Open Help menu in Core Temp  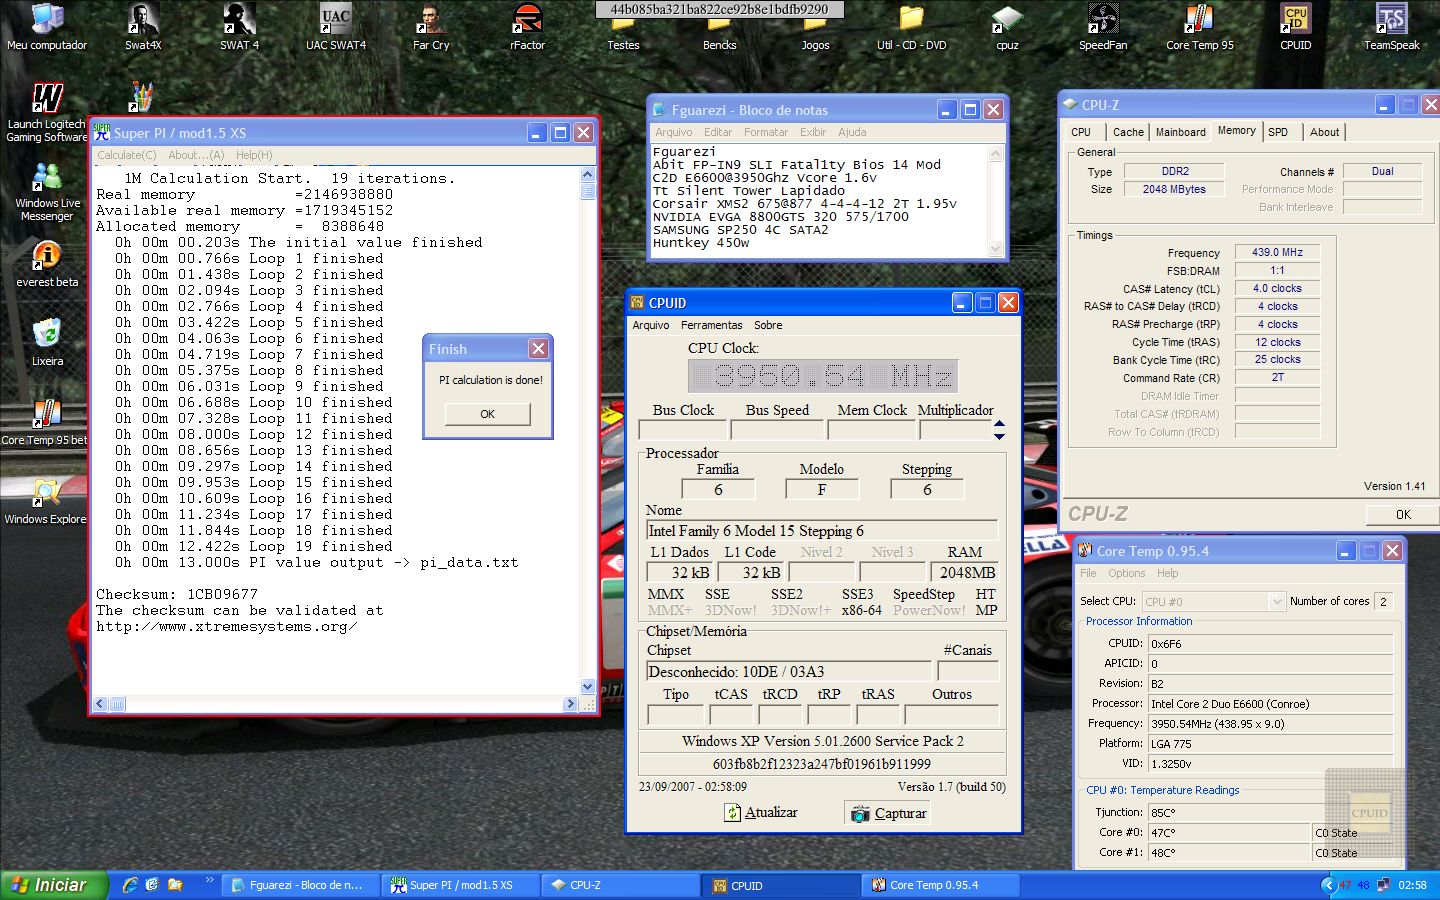tap(1167, 573)
